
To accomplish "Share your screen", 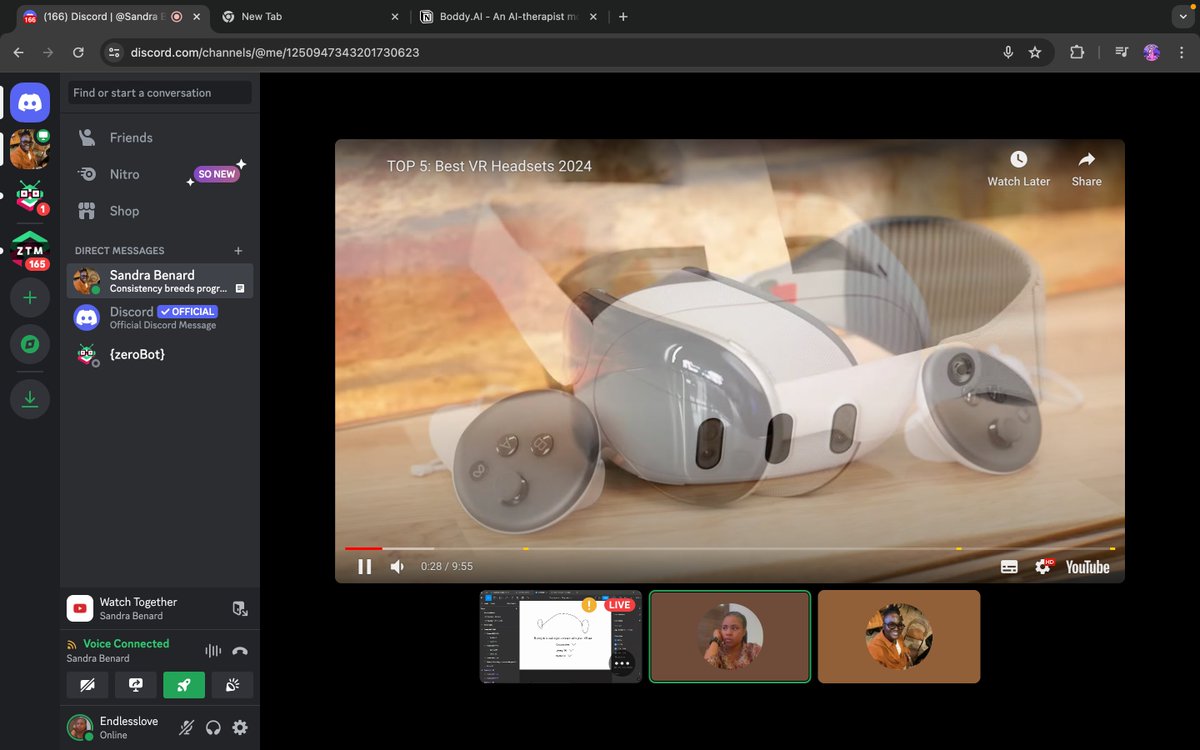I will [x=136, y=685].
